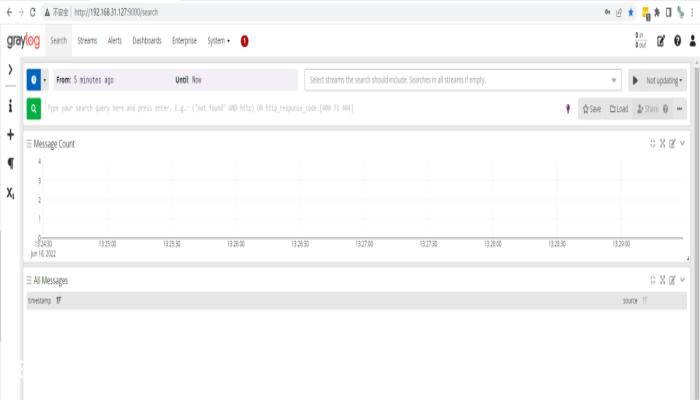
Task: Grab the Message Count widget drag handle
Action: (29, 144)
